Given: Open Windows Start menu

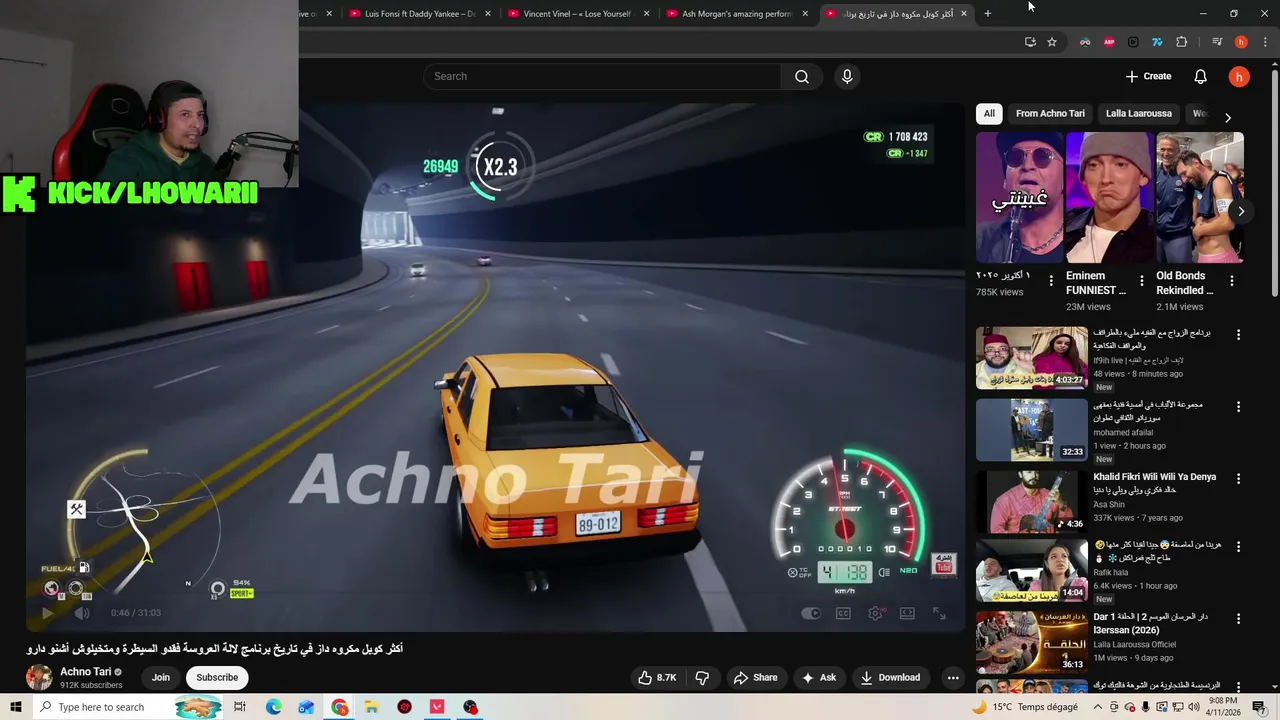Looking at the screenshot, I should [x=16, y=707].
